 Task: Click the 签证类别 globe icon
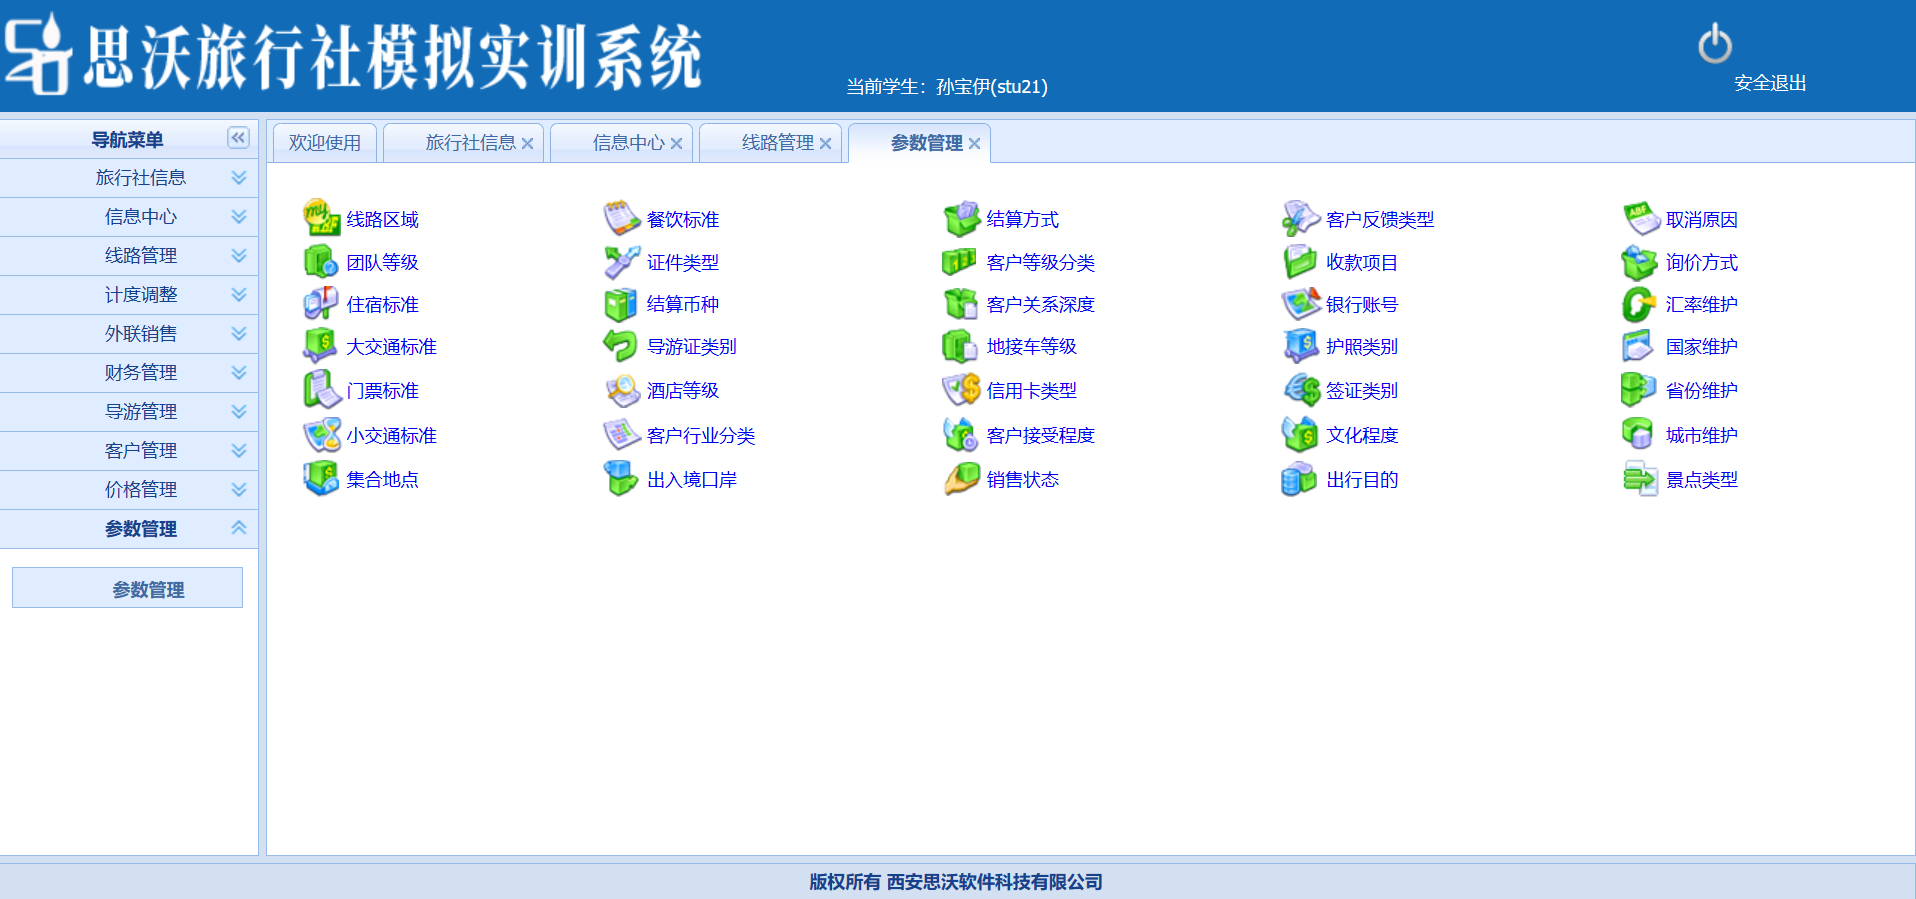[1301, 390]
